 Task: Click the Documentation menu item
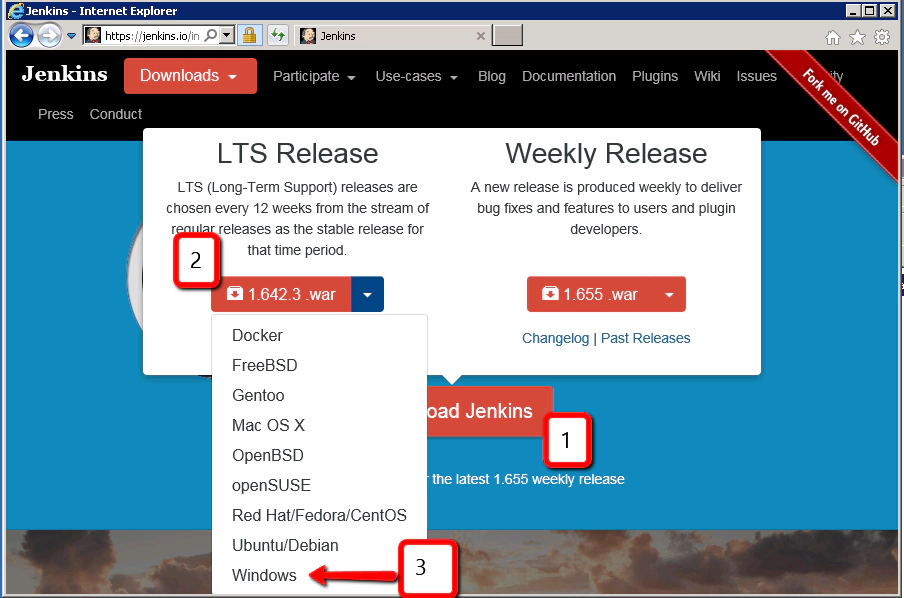click(x=568, y=76)
